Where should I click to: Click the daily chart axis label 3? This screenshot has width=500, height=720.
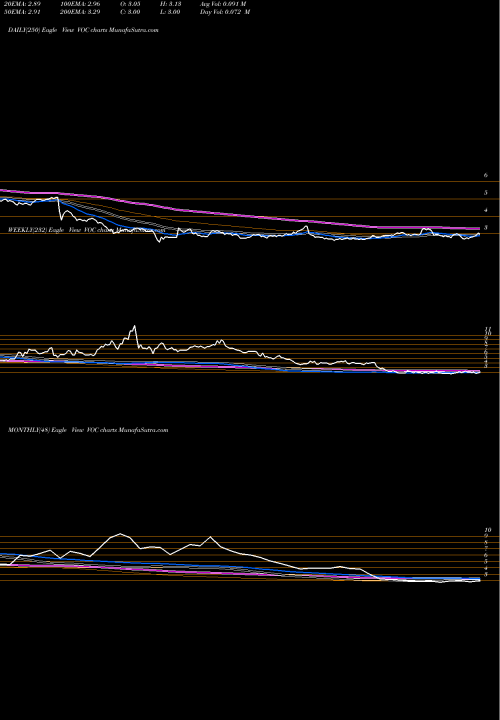[485, 228]
